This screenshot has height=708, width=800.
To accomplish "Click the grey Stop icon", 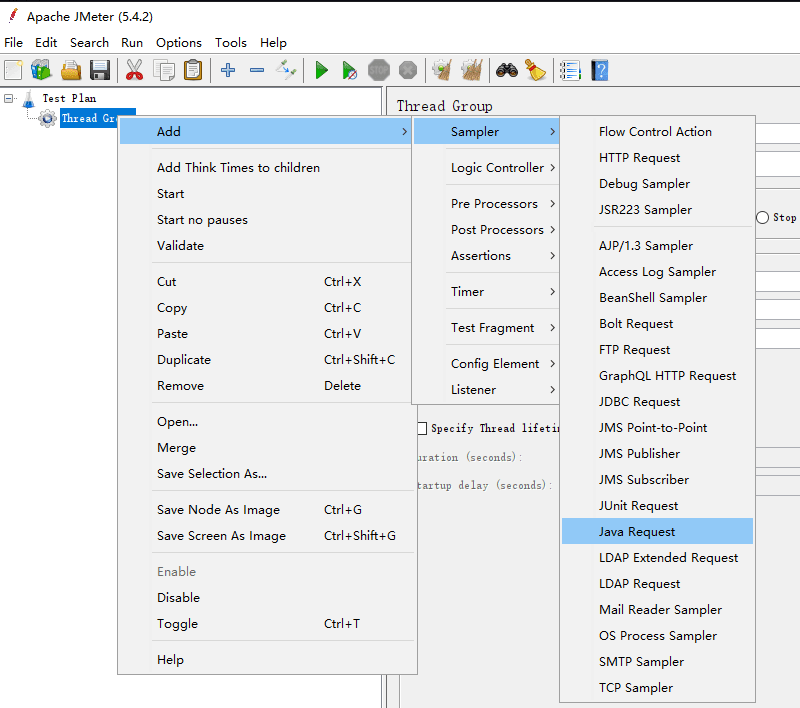I will point(379,70).
